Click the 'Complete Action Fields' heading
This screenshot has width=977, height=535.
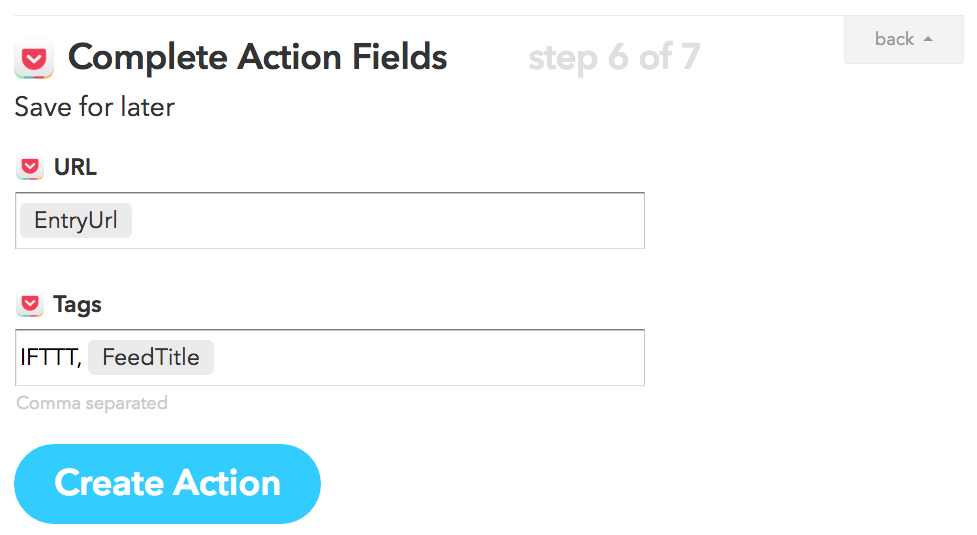tap(257, 57)
